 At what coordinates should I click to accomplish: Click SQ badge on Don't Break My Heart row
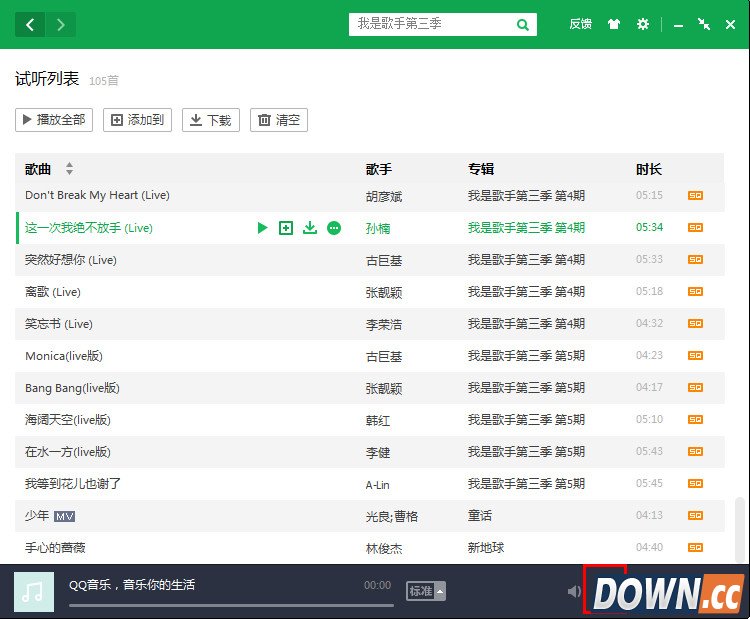coord(695,195)
